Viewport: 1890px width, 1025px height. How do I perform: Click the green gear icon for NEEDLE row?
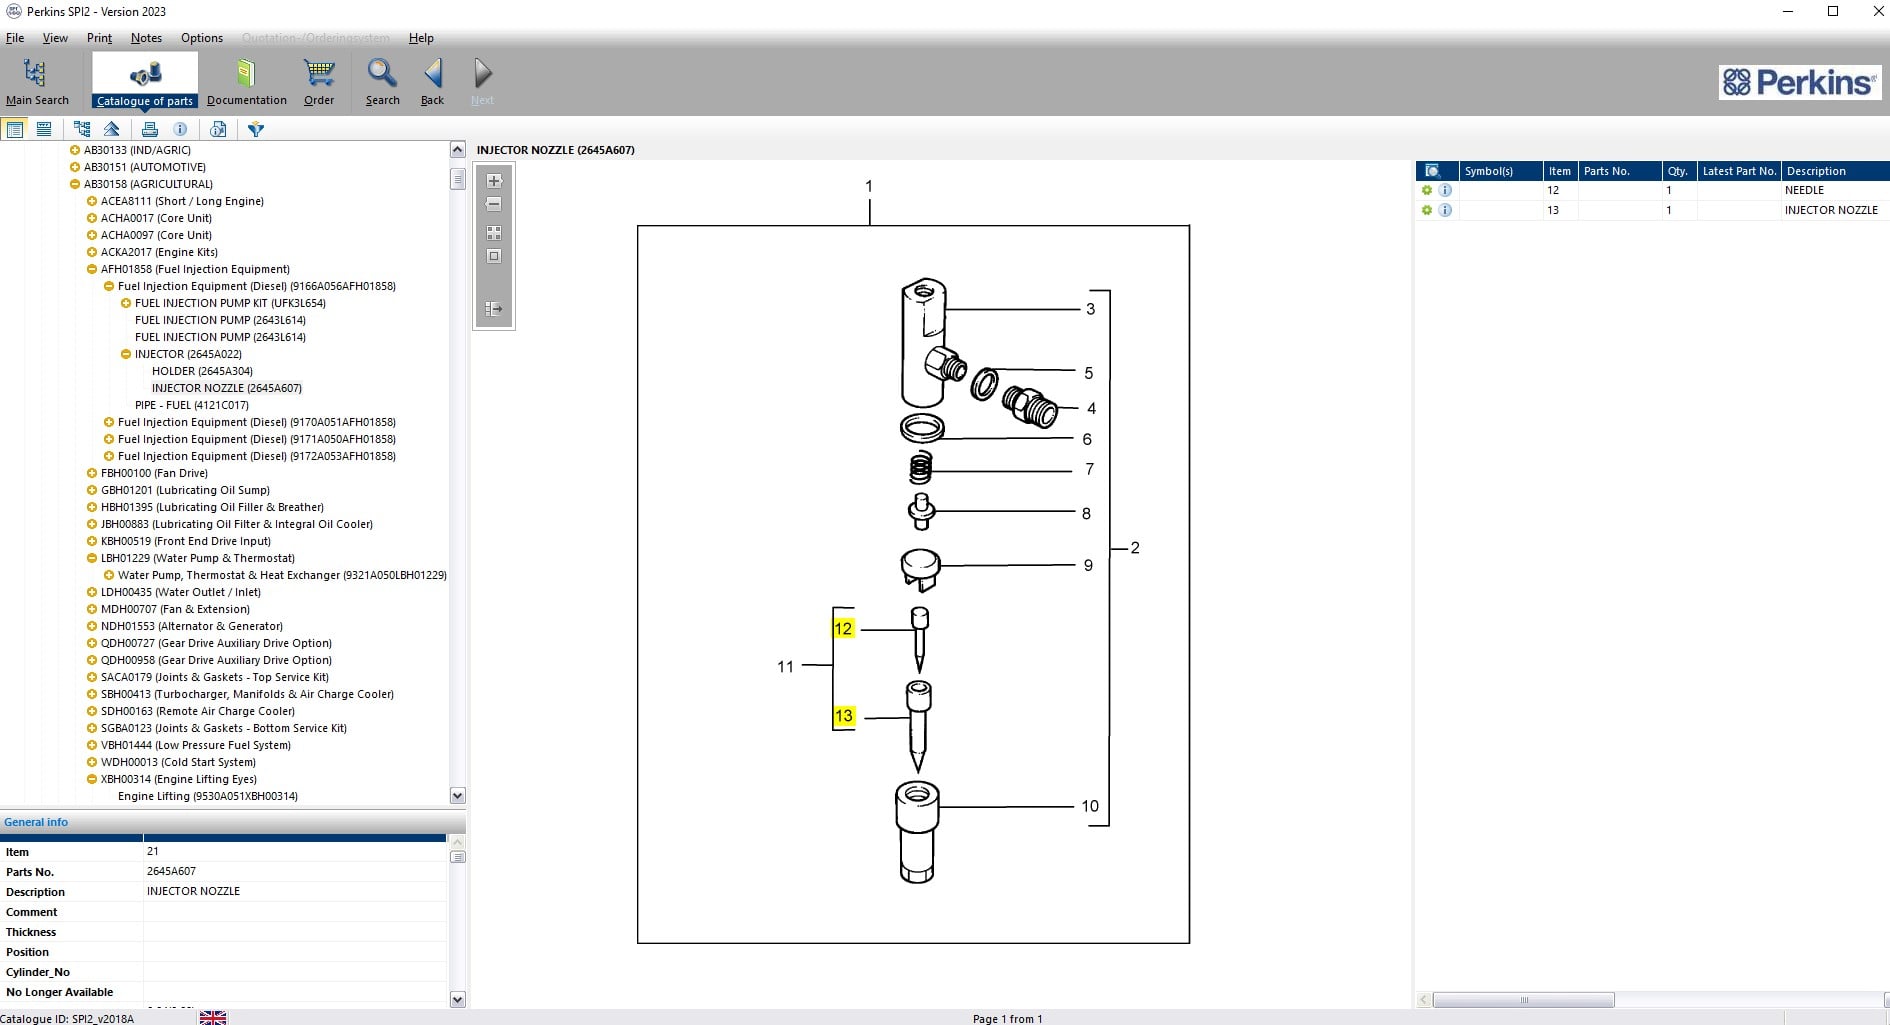[x=1427, y=190]
